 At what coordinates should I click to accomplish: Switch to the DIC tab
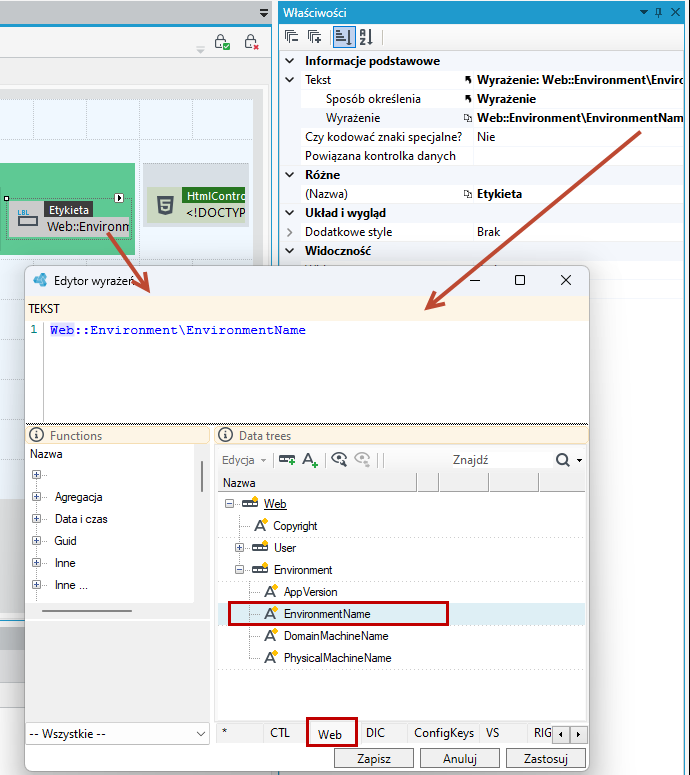point(375,732)
